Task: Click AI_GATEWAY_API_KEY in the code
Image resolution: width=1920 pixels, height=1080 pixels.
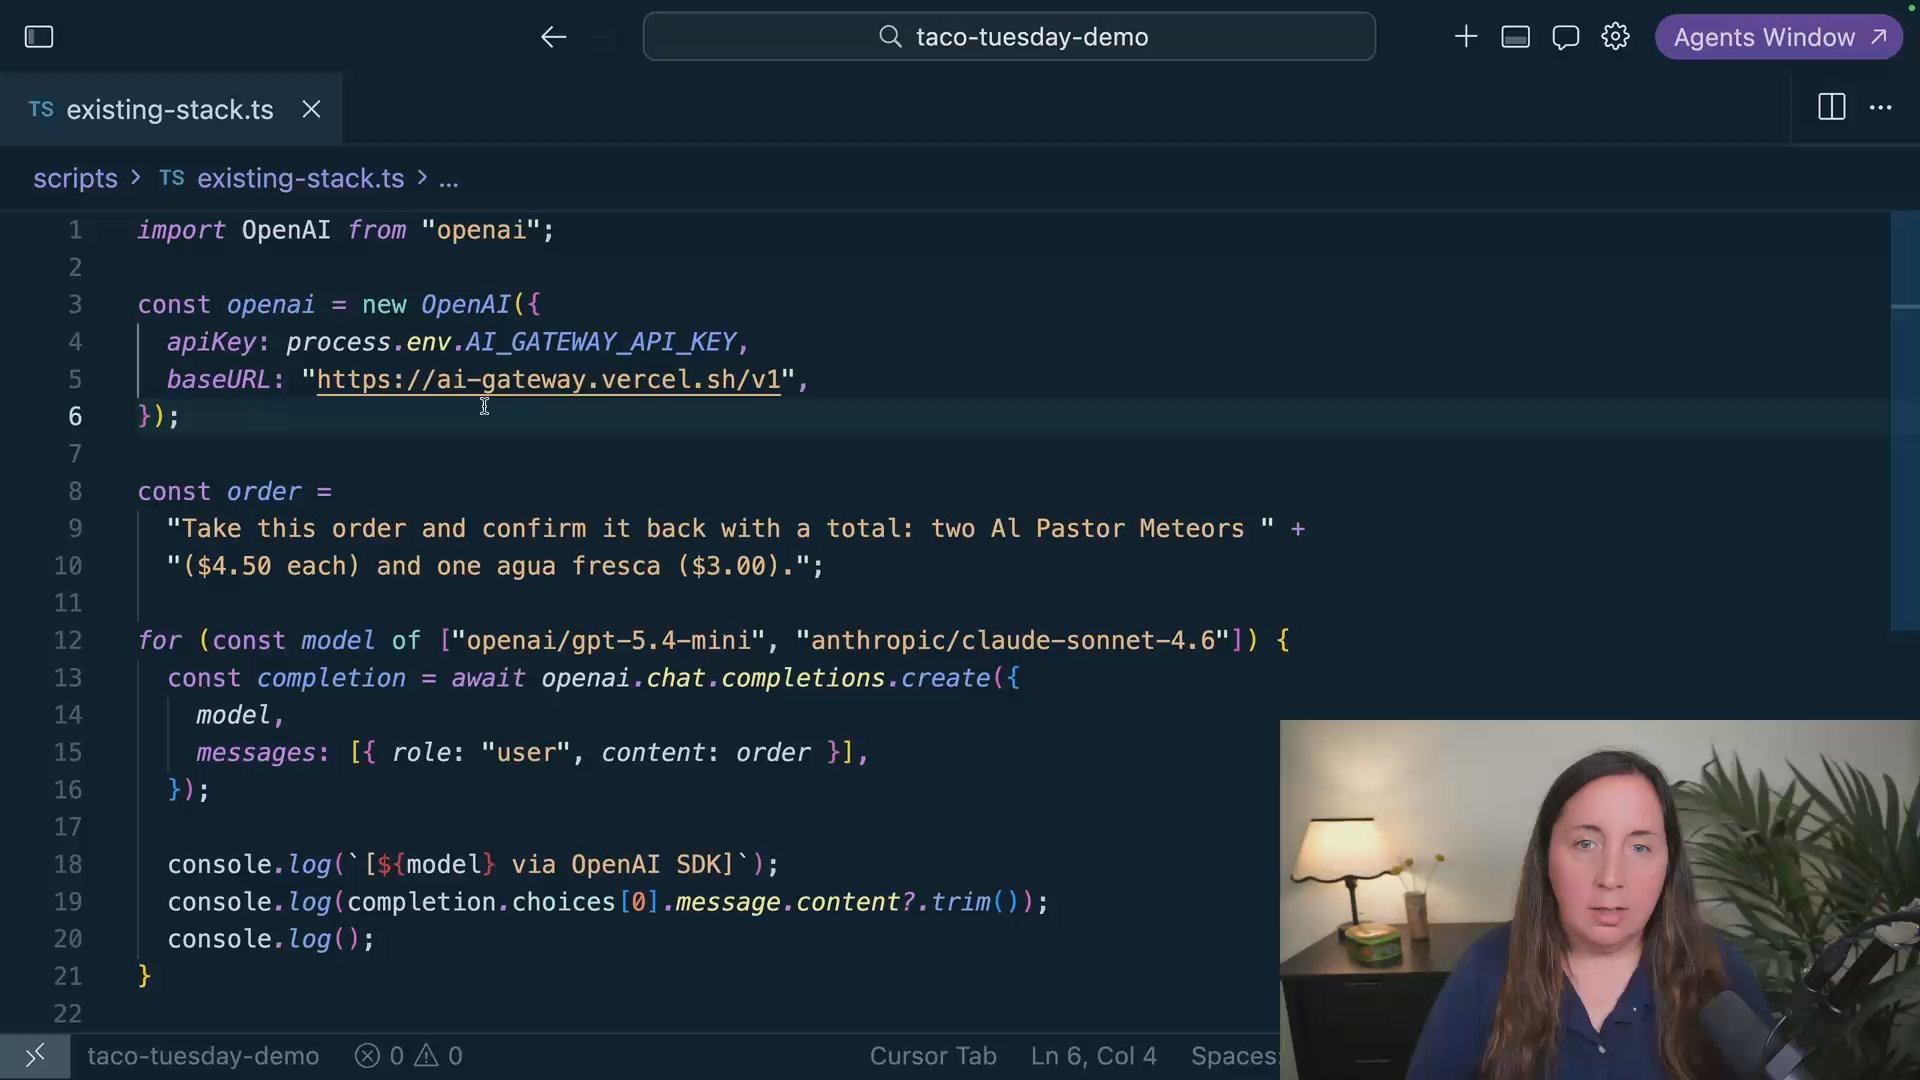Action: point(601,342)
